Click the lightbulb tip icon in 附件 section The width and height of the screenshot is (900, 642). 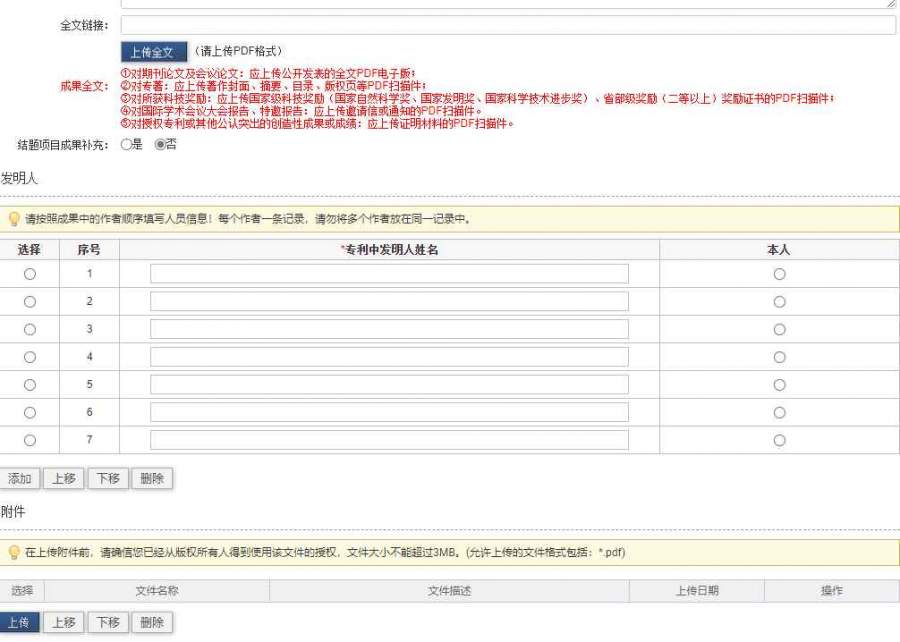pyautogui.click(x=14, y=552)
